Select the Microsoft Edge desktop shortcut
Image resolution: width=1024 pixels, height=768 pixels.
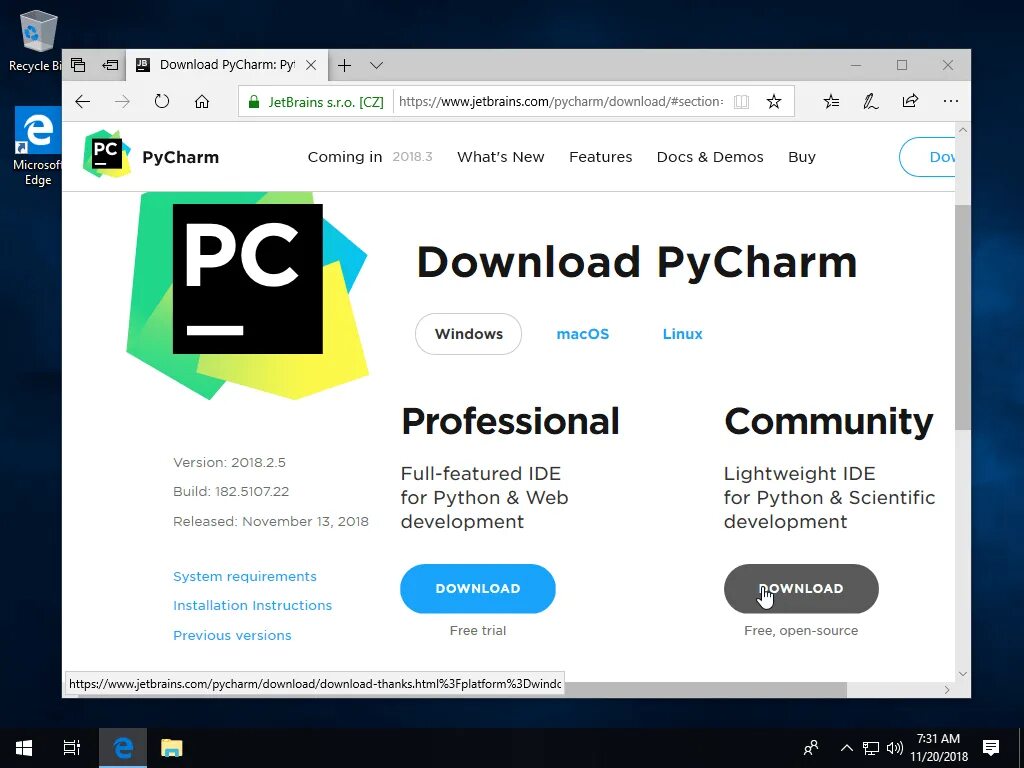tap(37, 147)
